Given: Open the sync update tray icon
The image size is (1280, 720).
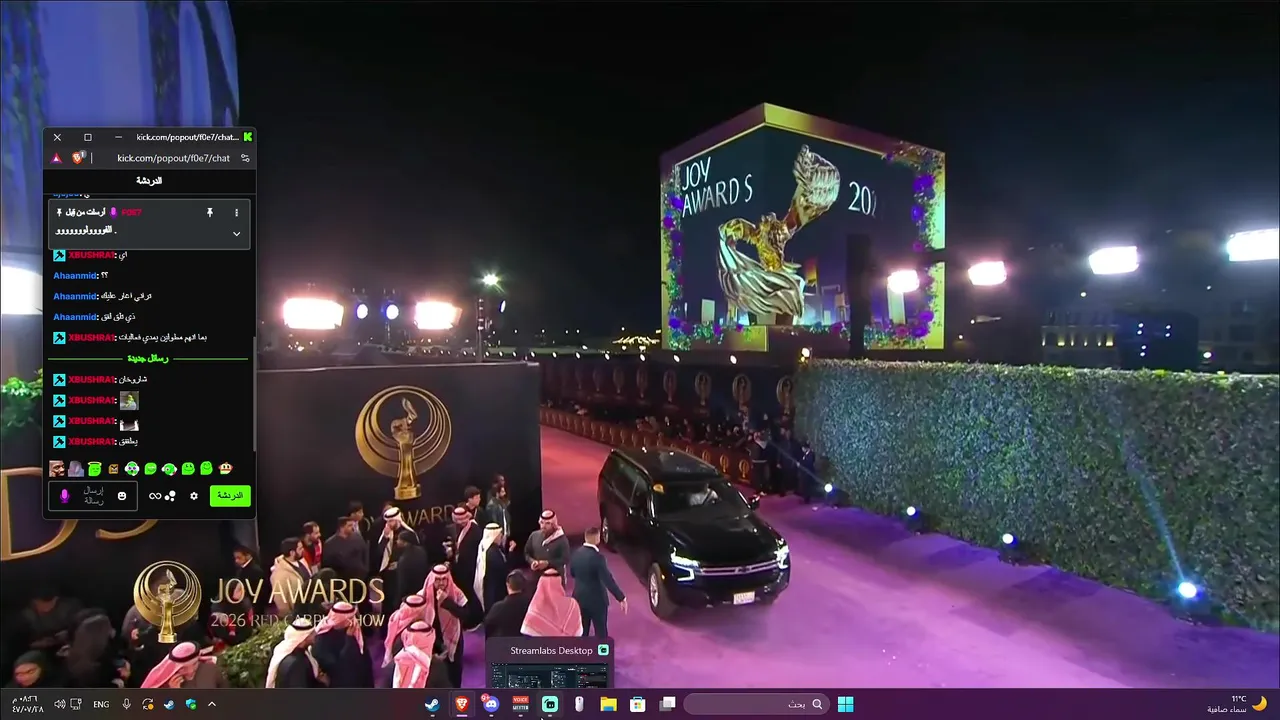Looking at the screenshot, I should (148, 704).
